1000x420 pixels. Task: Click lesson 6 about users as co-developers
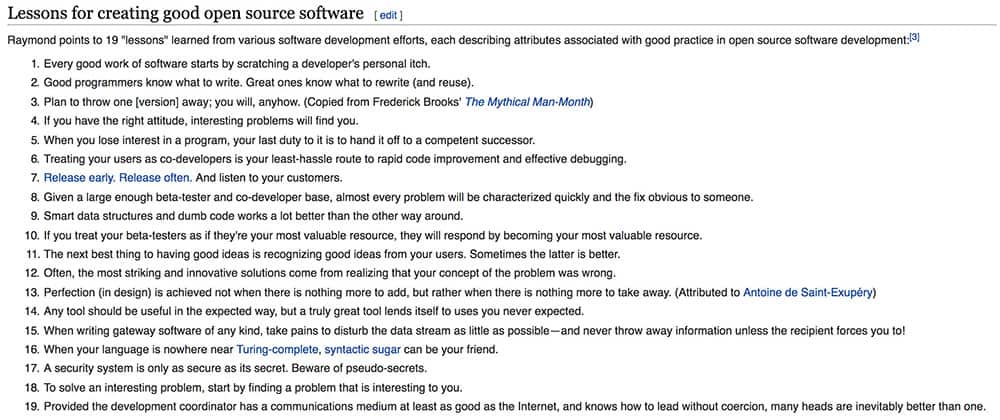coord(335,159)
